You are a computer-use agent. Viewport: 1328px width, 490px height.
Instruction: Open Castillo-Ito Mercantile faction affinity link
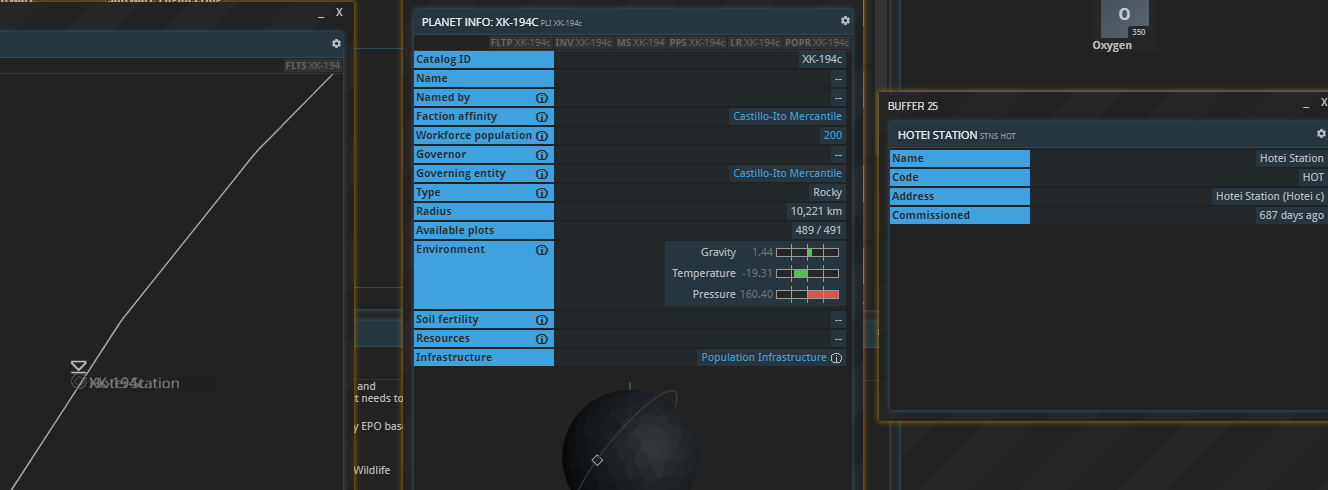(x=788, y=117)
